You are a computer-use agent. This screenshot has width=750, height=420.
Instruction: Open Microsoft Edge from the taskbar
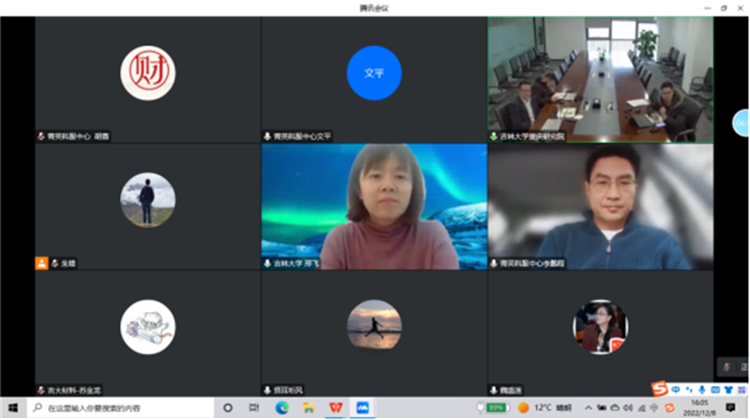tap(282, 408)
